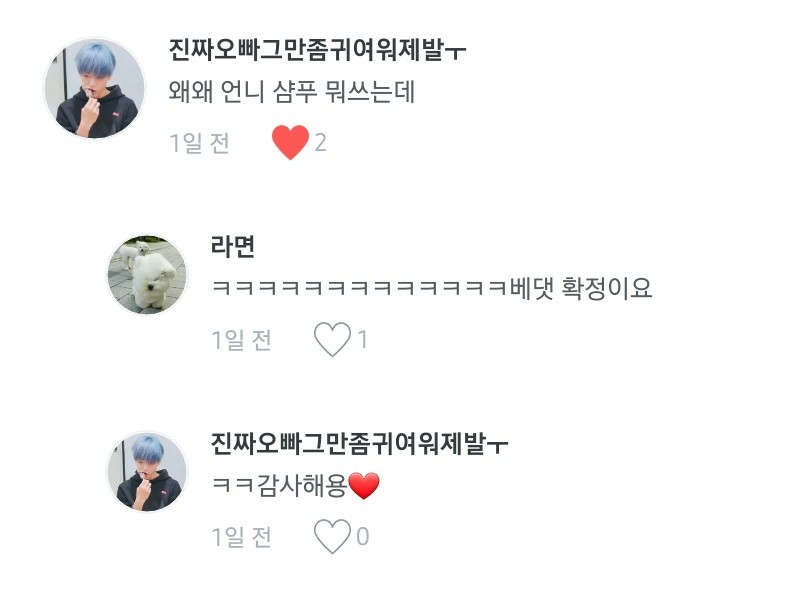Select the text 베댓 확정이요

(581, 288)
